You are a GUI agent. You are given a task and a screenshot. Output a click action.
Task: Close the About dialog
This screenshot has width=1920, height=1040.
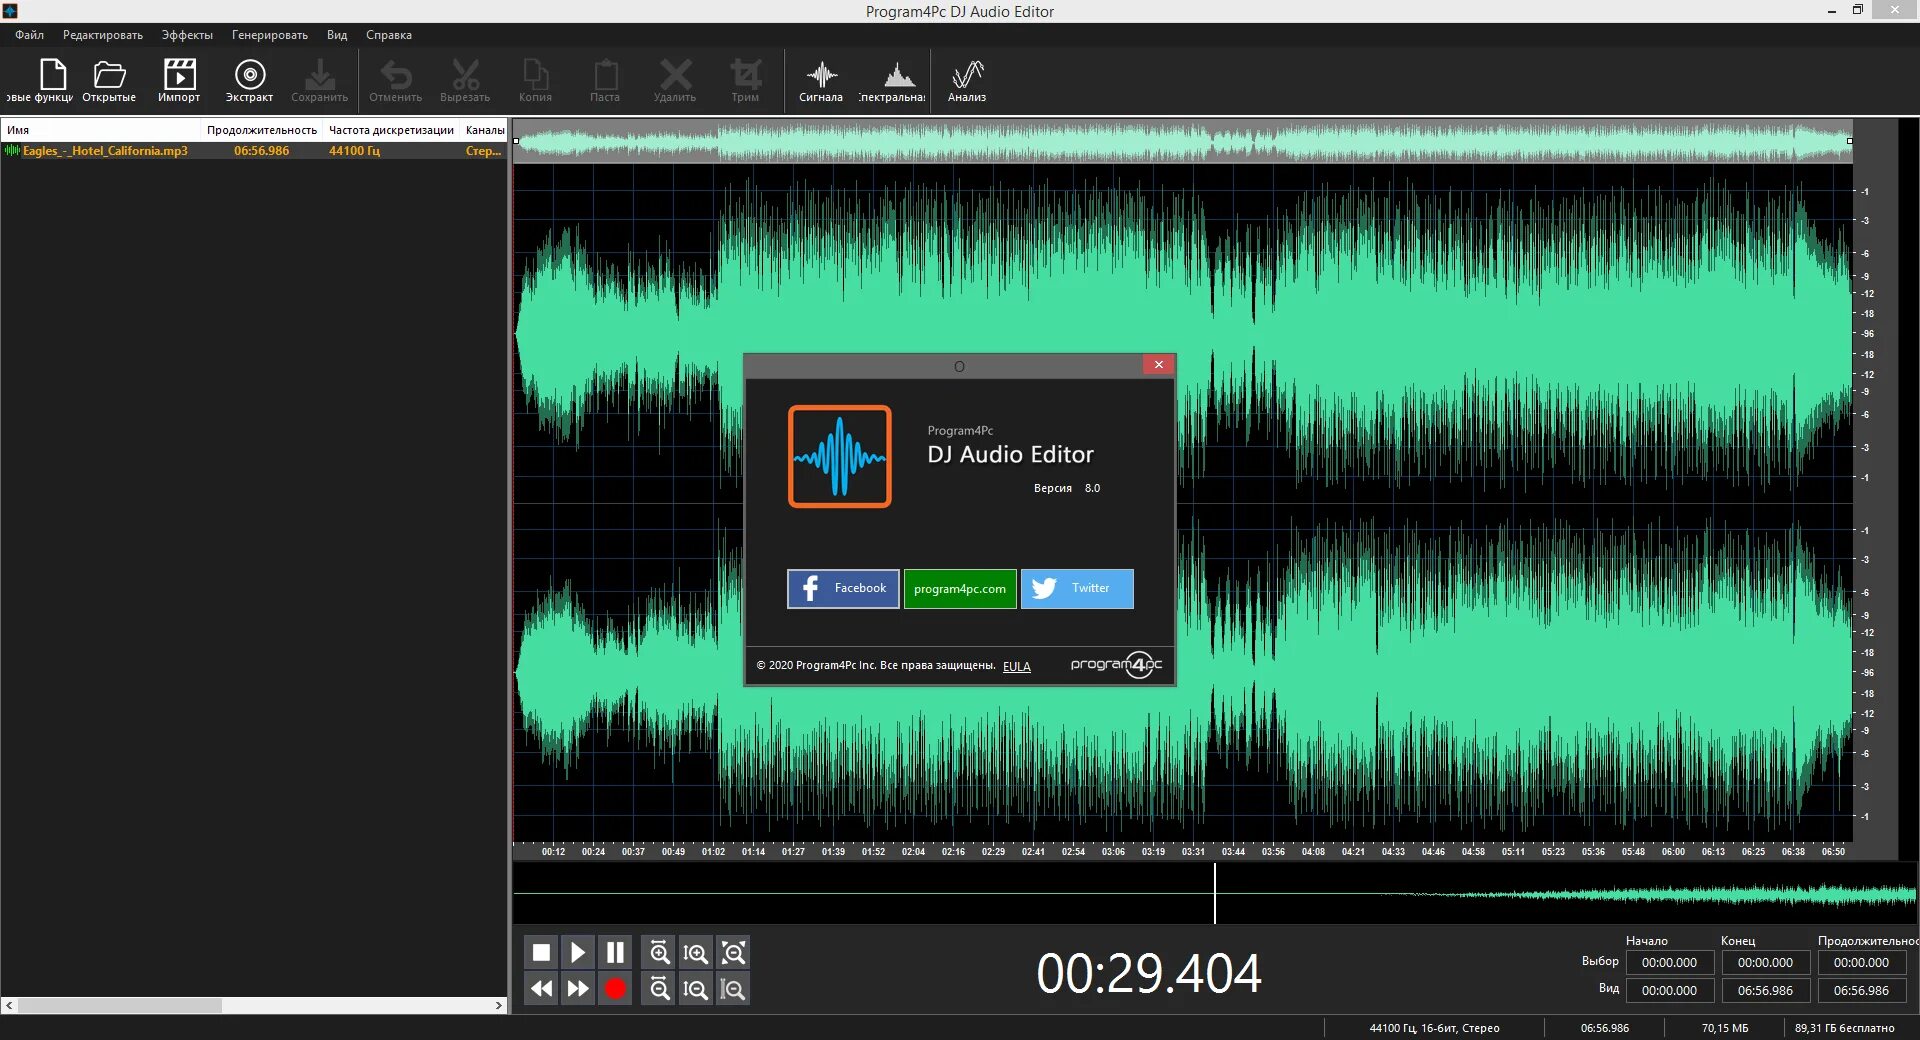(x=1159, y=365)
